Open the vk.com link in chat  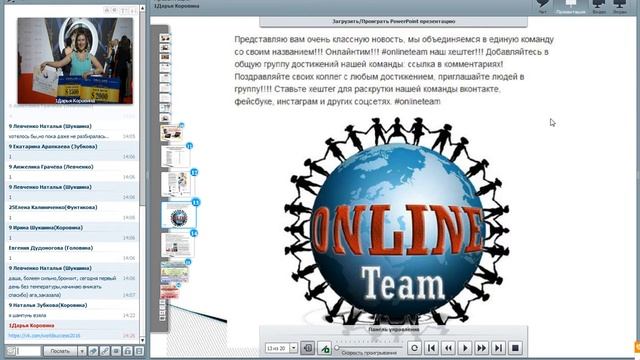44,336
